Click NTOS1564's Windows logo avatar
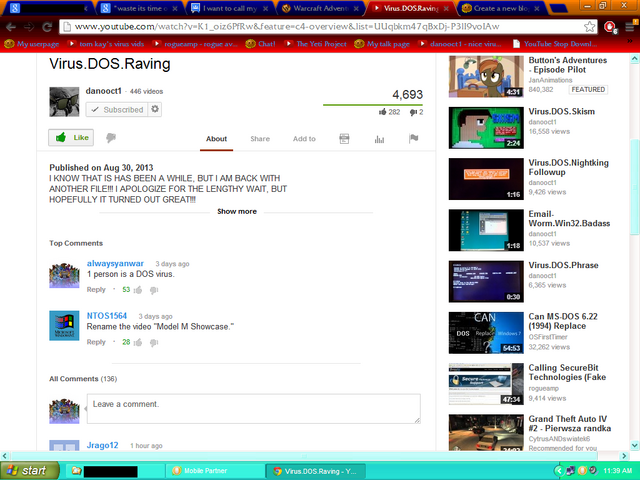The height and width of the screenshot is (480, 640). [64, 325]
